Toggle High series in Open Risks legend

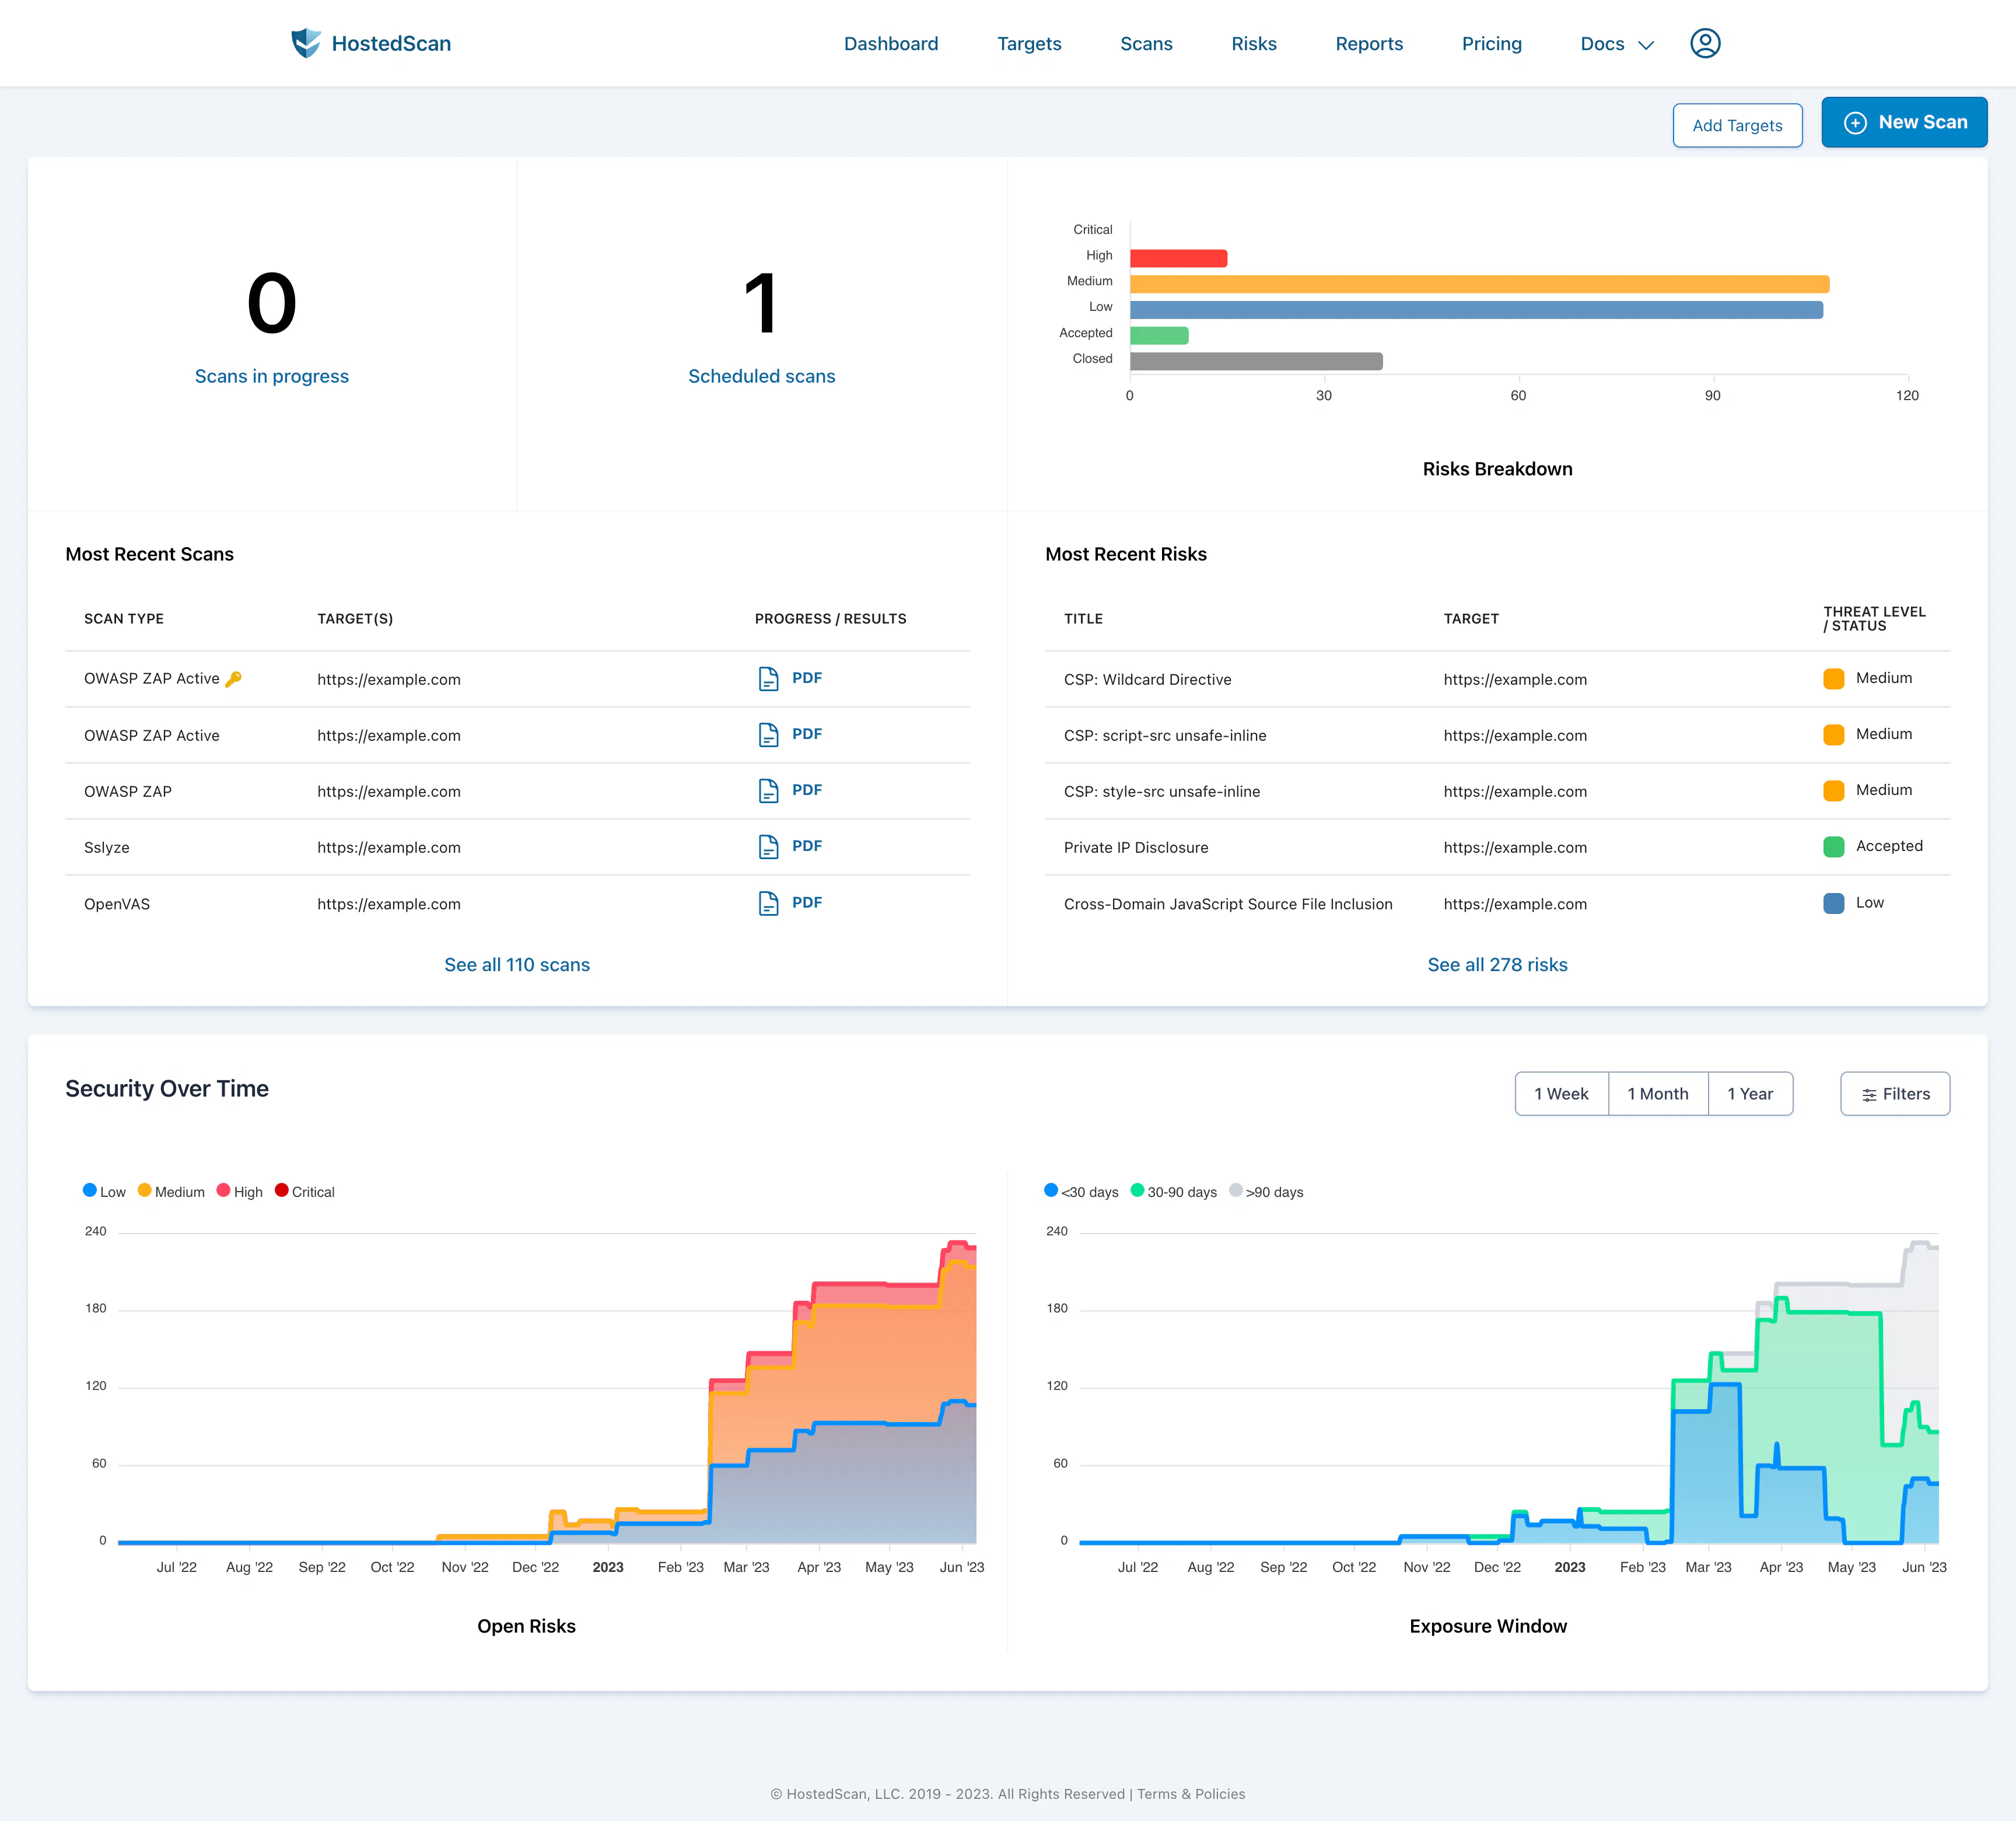tap(240, 1192)
